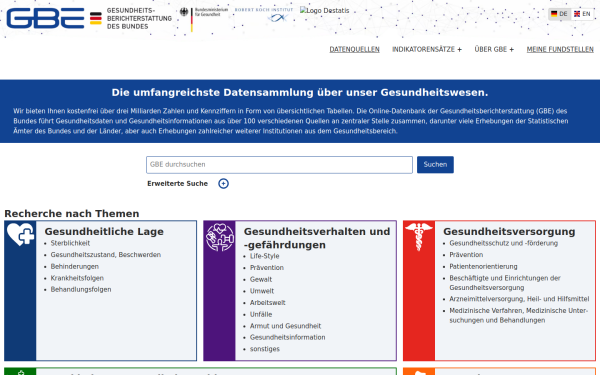
Task: Select the Gewalt topic
Action: 261,280
